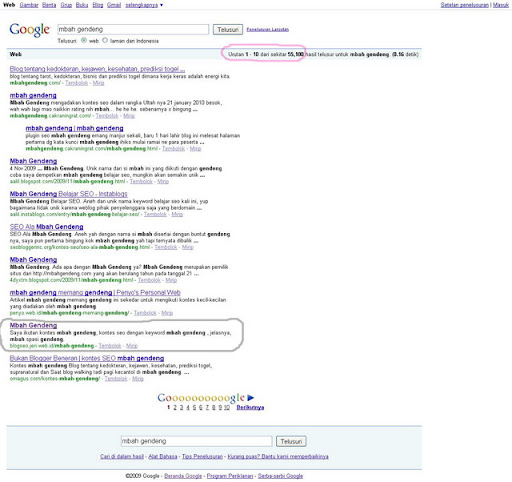Focus the bottom search input field
The width and height of the screenshot is (512, 482).
click(x=196, y=441)
